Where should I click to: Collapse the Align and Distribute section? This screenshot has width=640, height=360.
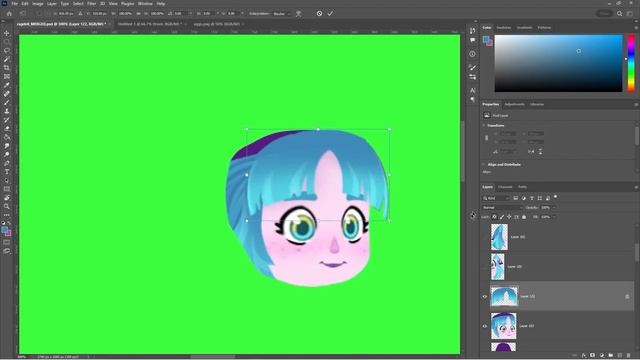click(484, 164)
